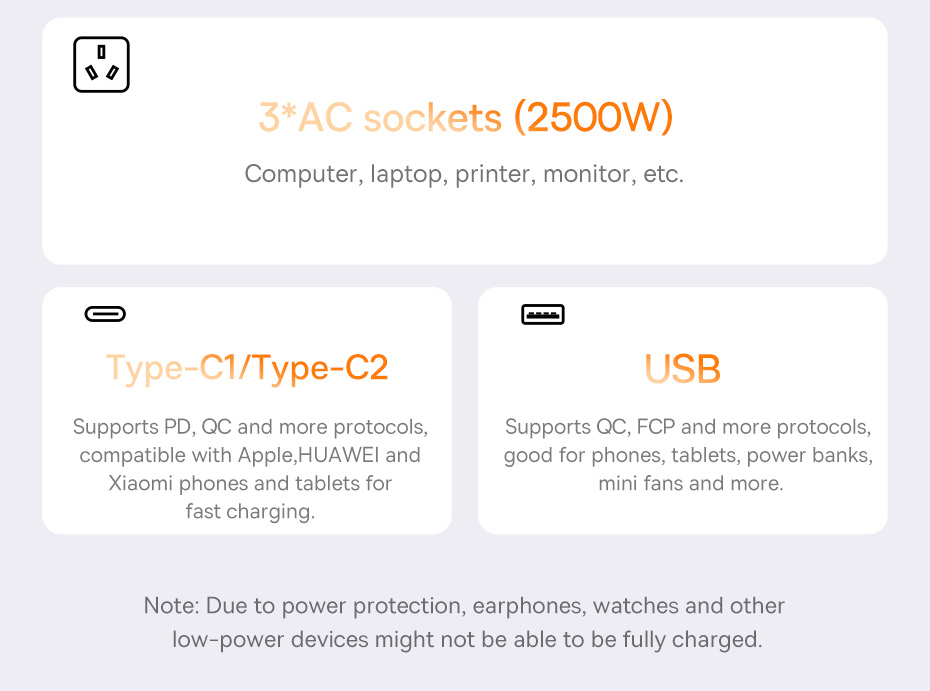Image resolution: width=930 pixels, height=691 pixels.
Task: Click the "Supports QC, FCP and more protocols" line
Action: coord(688,427)
